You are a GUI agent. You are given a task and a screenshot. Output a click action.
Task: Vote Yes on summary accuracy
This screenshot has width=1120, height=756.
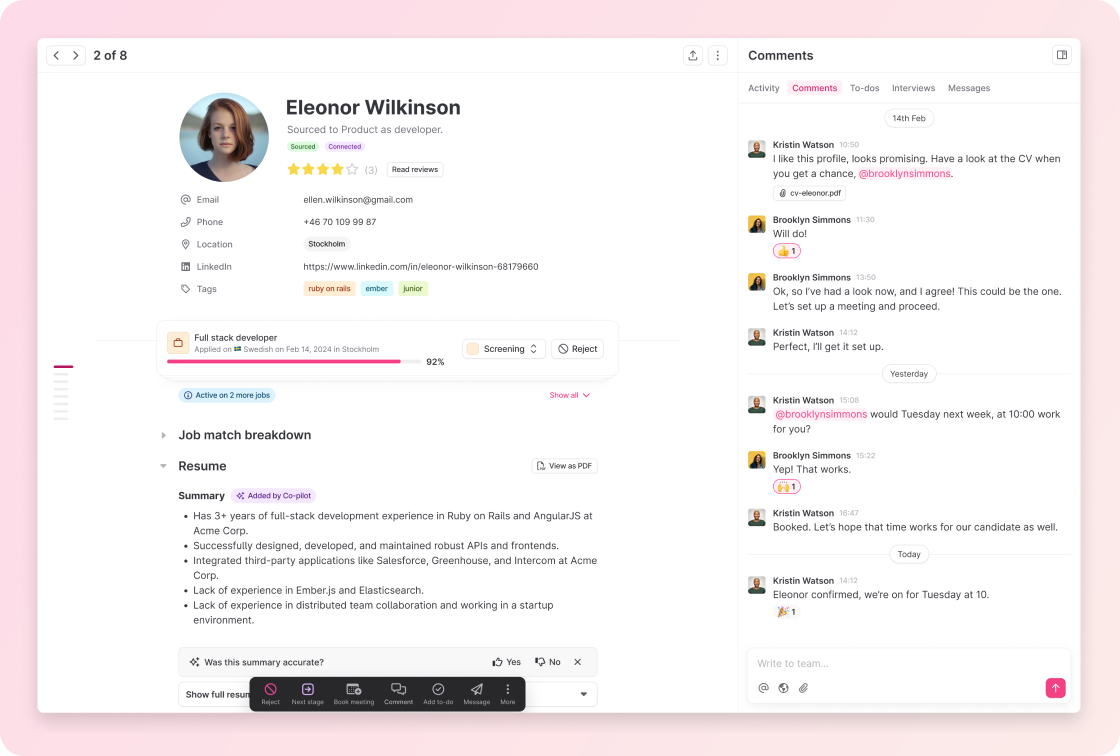[507, 662]
